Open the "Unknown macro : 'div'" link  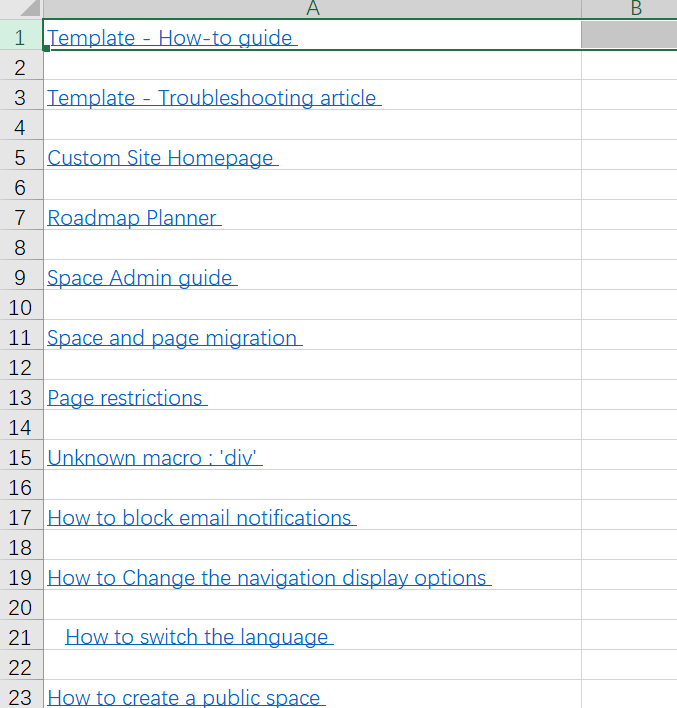(x=155, y=458)
